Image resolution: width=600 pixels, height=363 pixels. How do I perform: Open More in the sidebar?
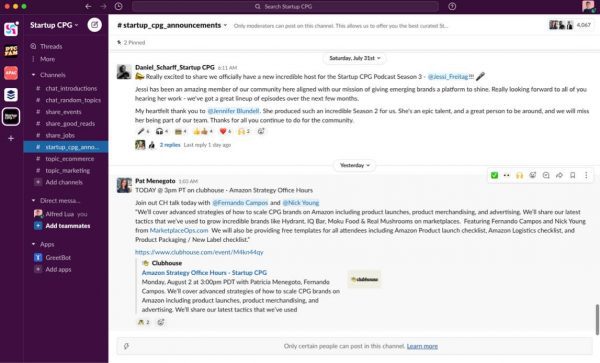pos(47,59)
